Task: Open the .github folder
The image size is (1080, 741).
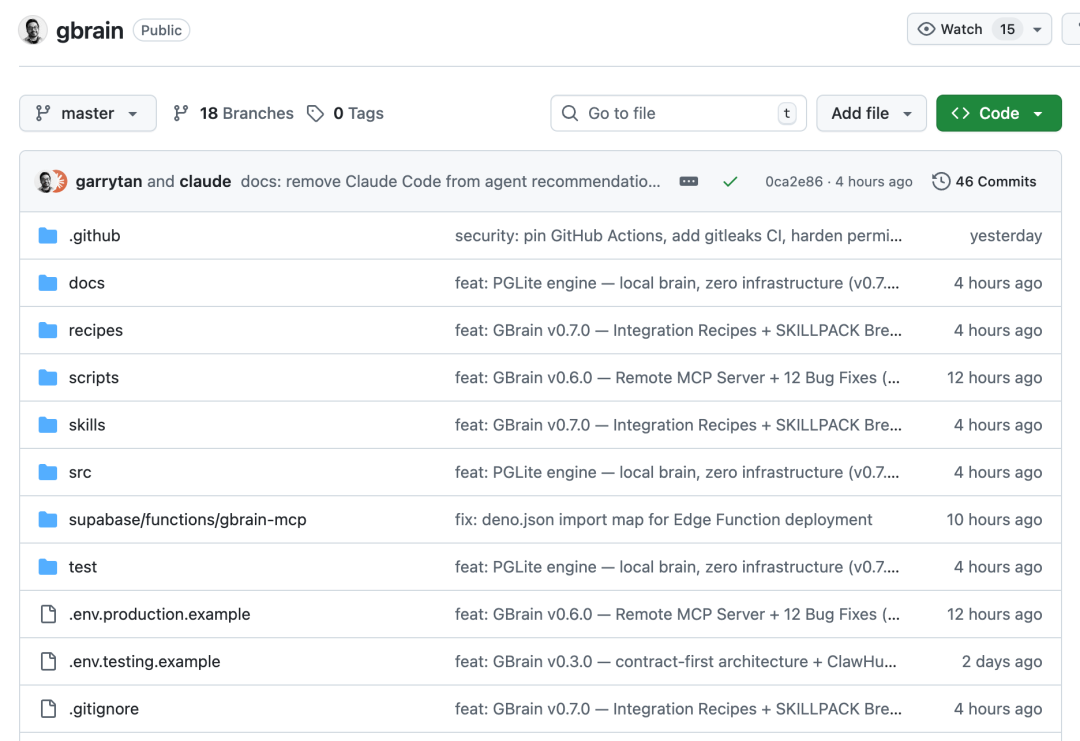Action: click(94, 236)
